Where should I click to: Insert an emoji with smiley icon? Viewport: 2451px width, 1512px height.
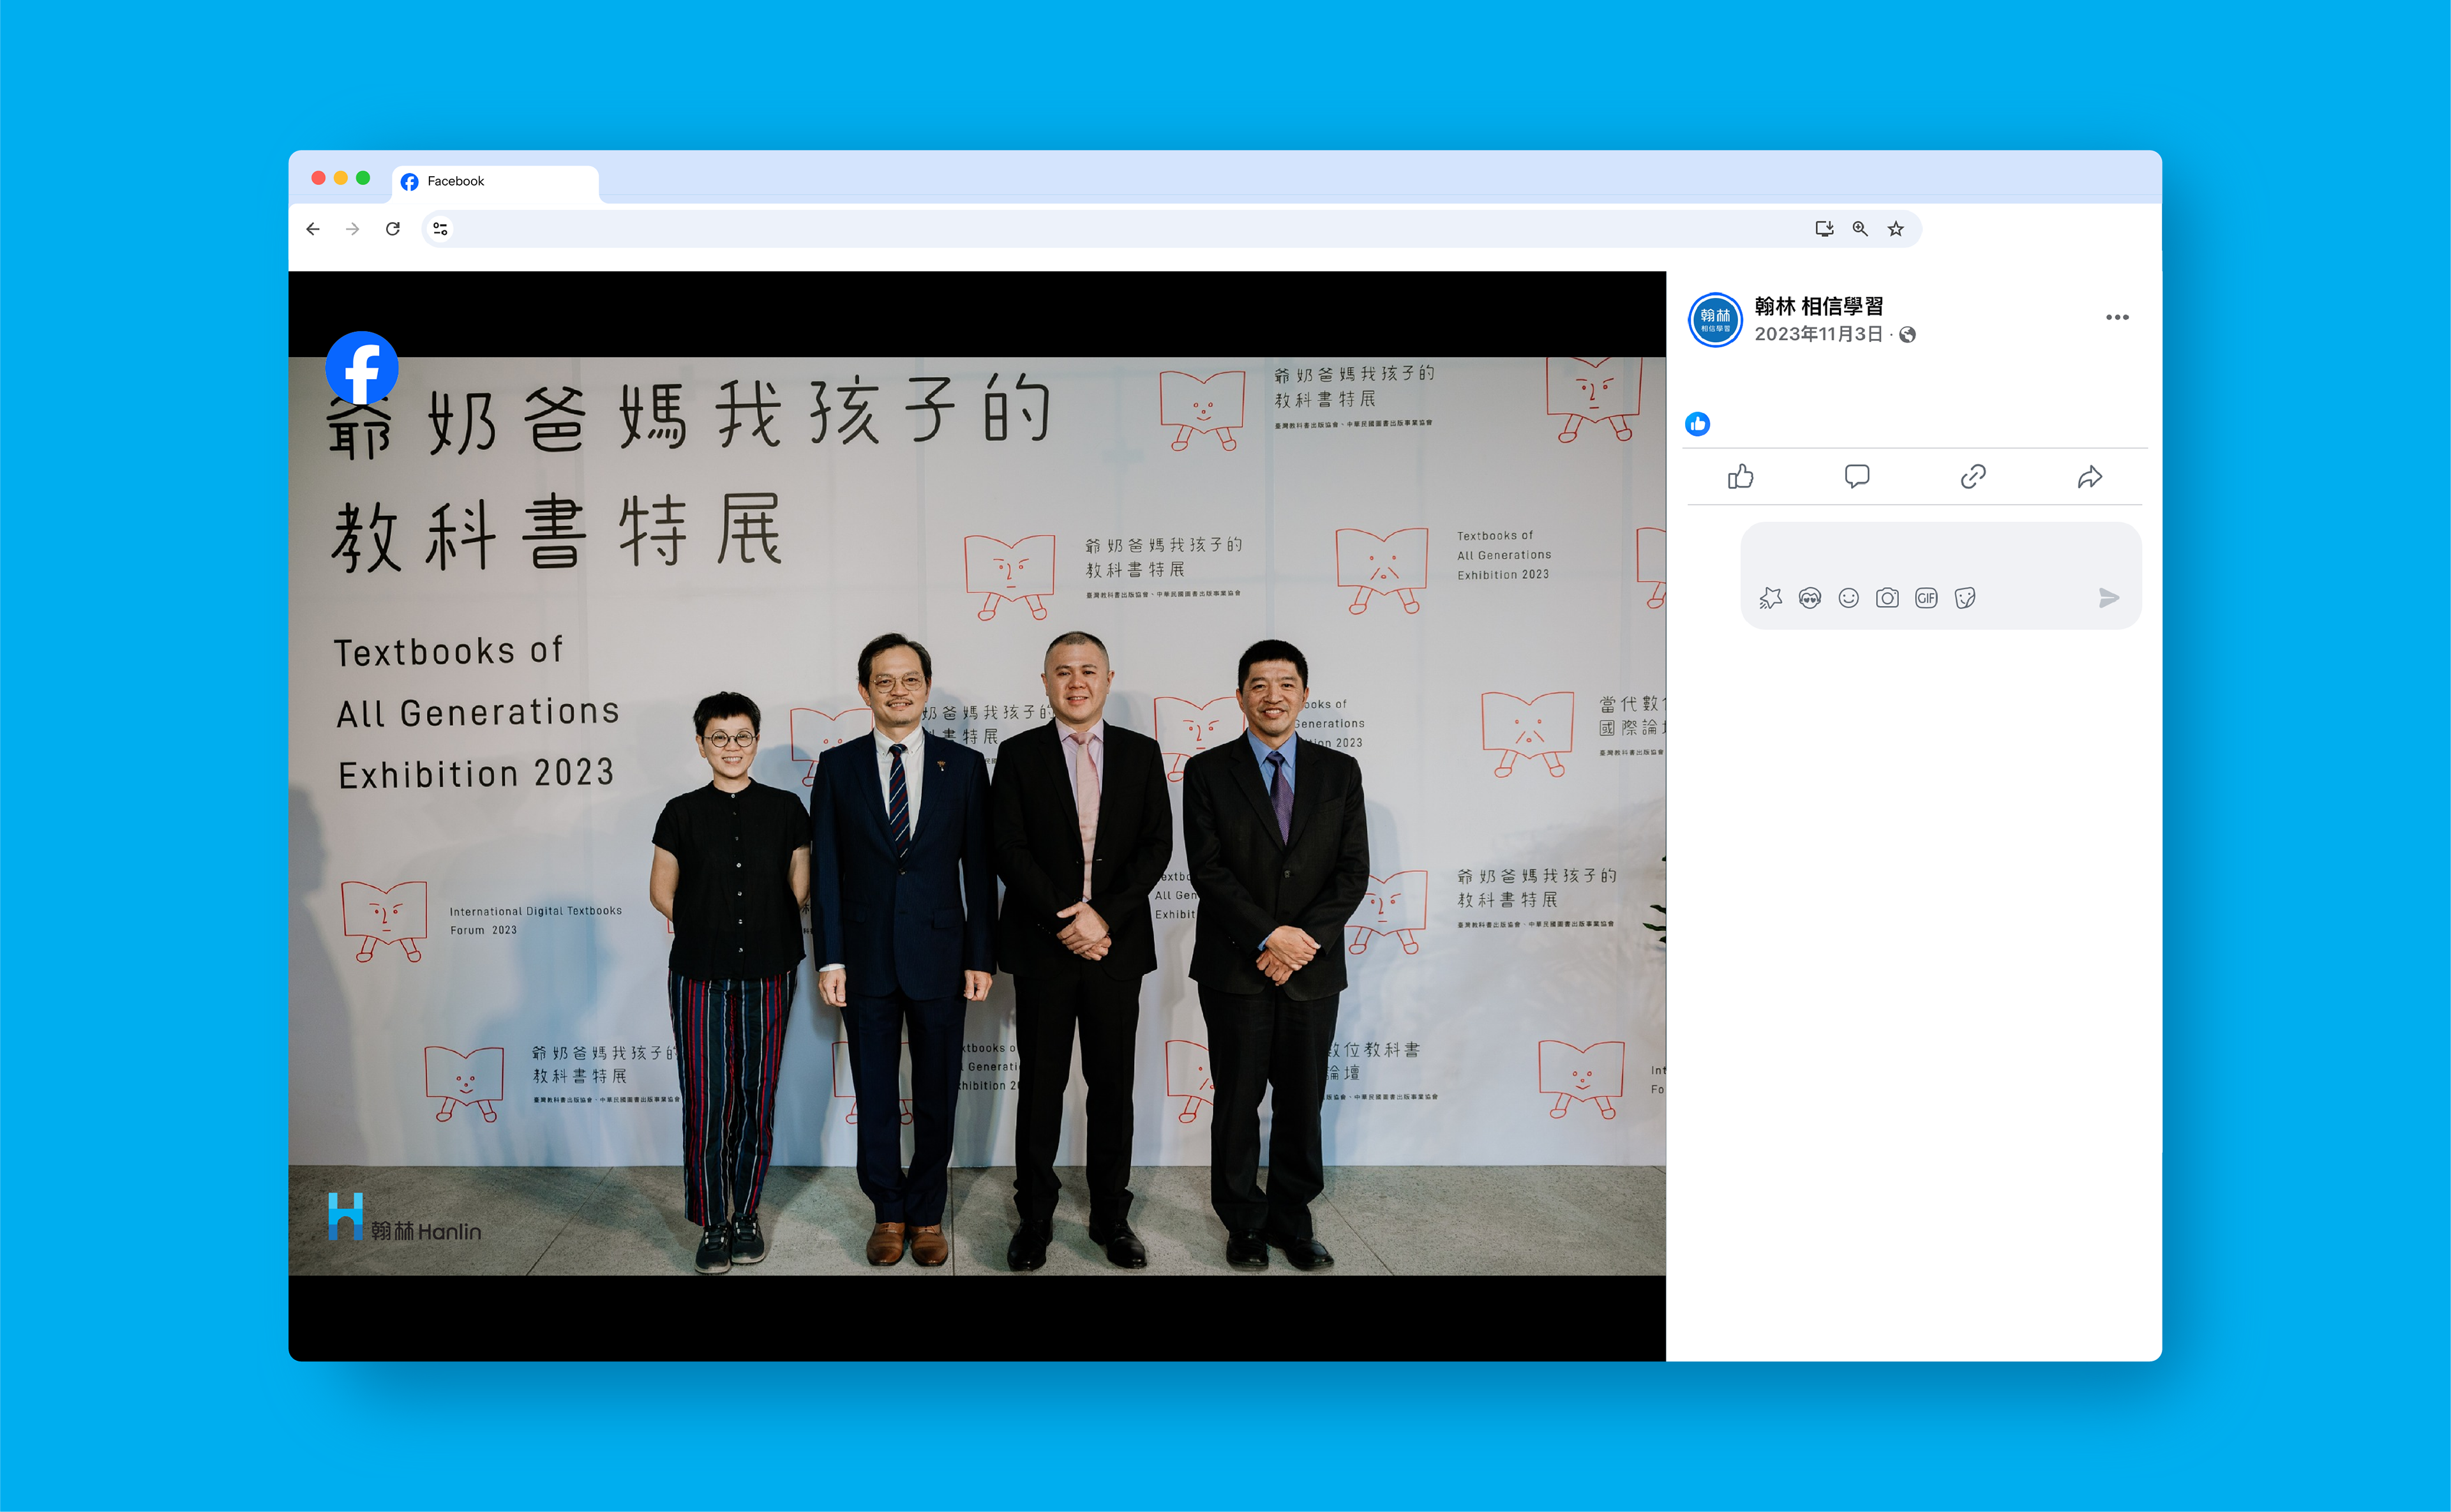tap(1848, 598)
